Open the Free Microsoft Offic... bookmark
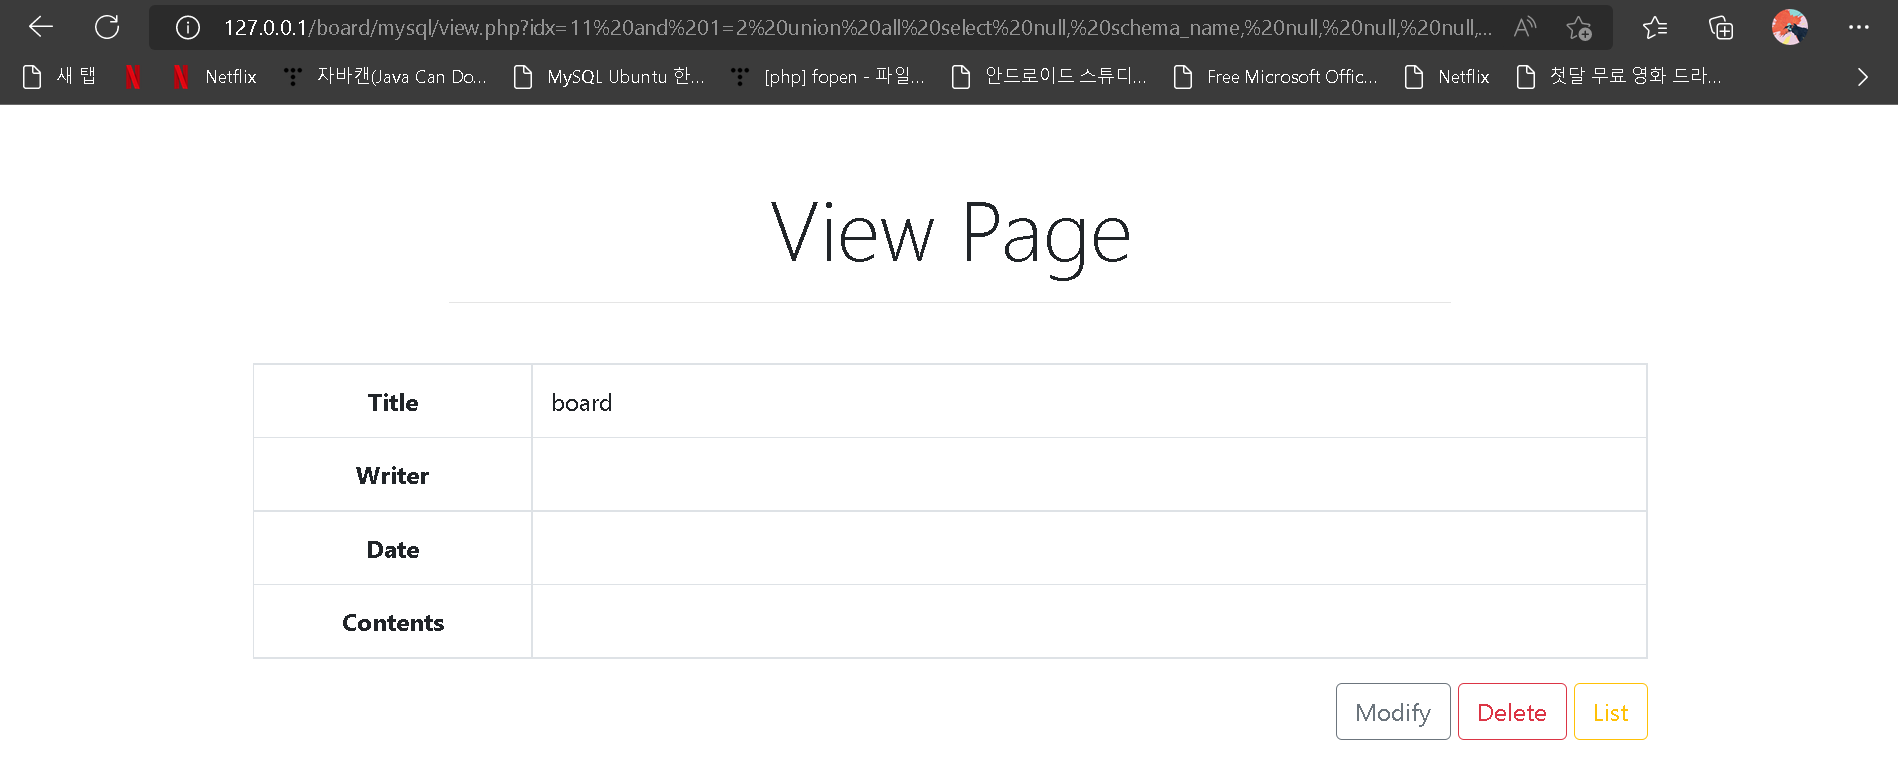The image size is (1898, 775). 1275,77
